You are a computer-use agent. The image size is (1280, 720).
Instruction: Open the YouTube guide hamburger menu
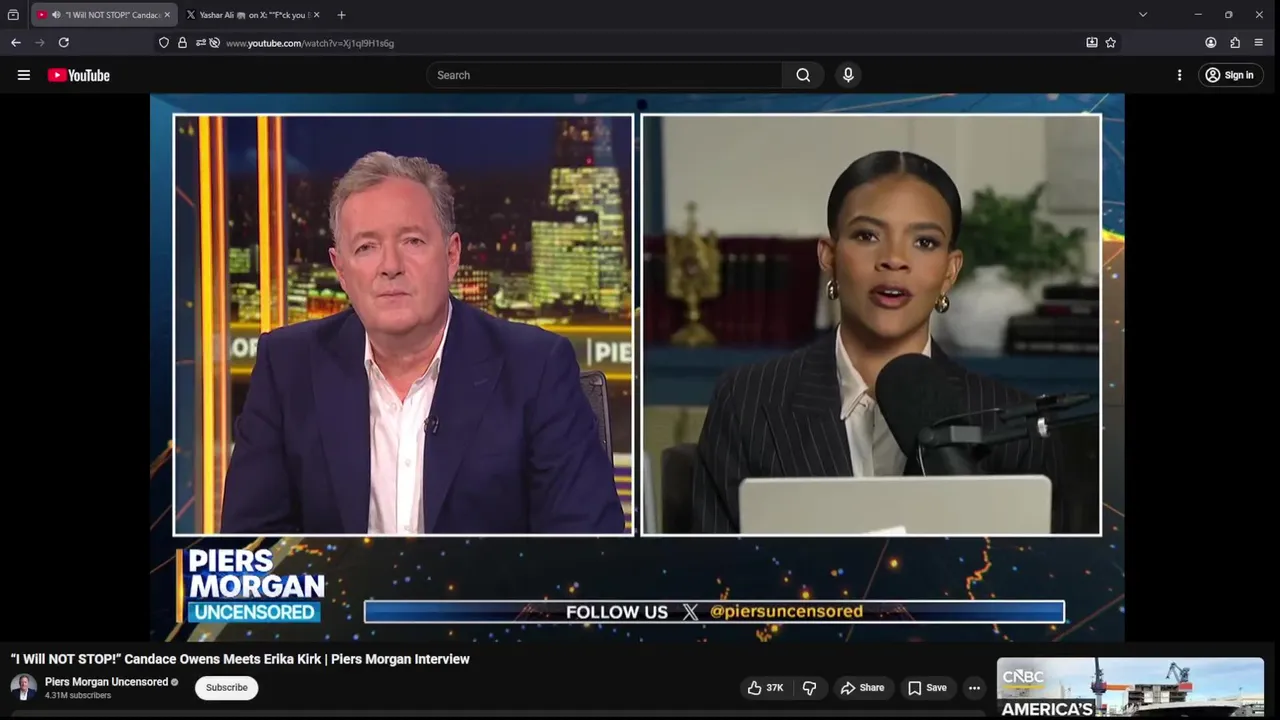pos(24,75)
